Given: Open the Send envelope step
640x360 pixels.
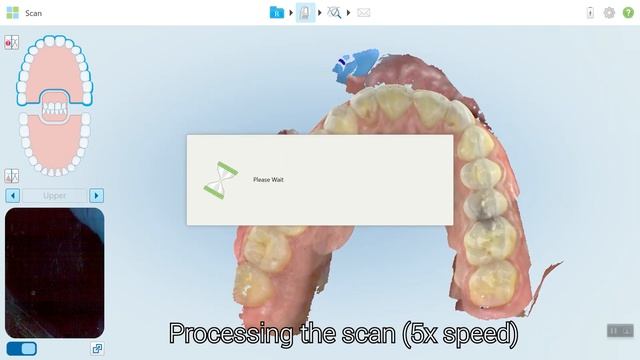Looking at the screenshot, I should 364,13.
